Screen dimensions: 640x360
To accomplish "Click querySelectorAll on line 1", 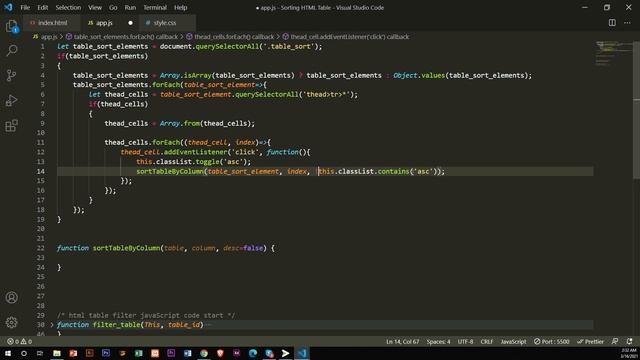I will point(227,47).
